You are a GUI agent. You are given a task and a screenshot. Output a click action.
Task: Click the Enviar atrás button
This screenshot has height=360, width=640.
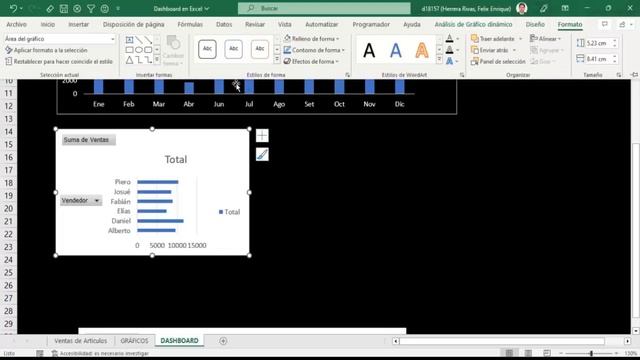(x=490, y=50)
